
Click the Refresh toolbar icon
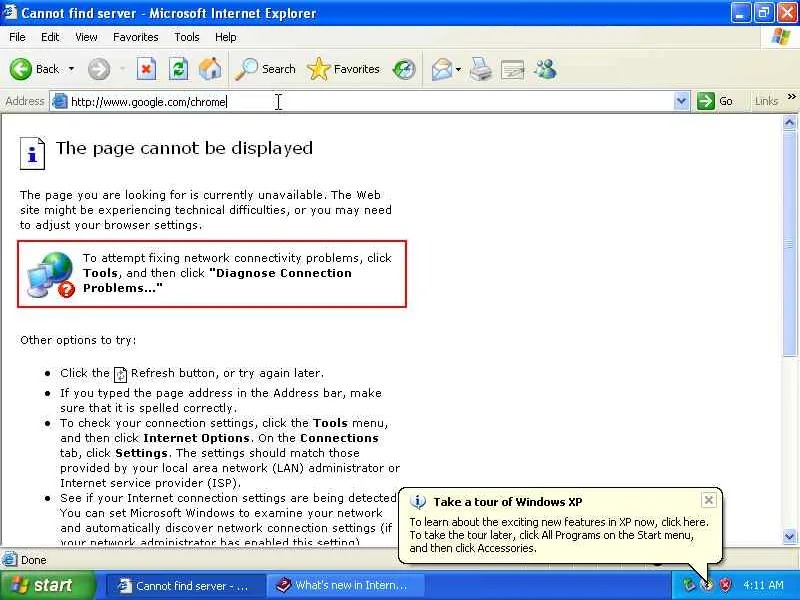tap(179, 69)
